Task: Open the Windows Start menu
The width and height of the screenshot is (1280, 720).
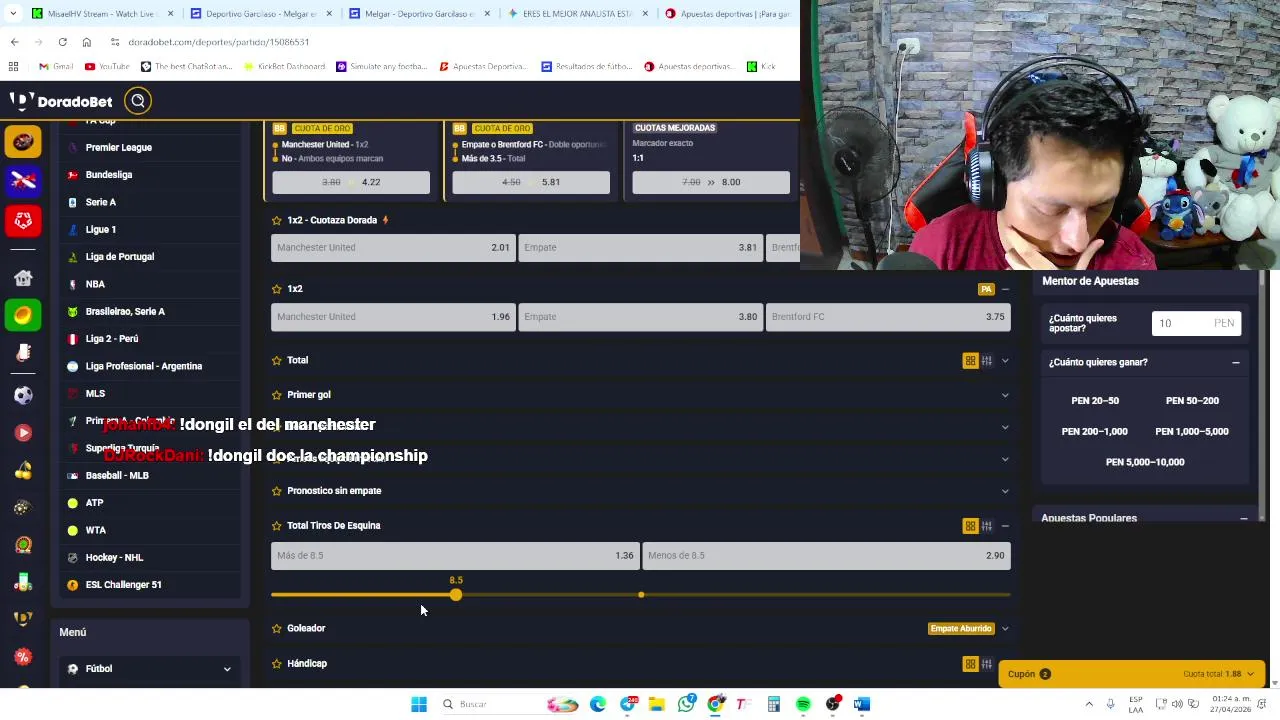Action: [419, 704]
